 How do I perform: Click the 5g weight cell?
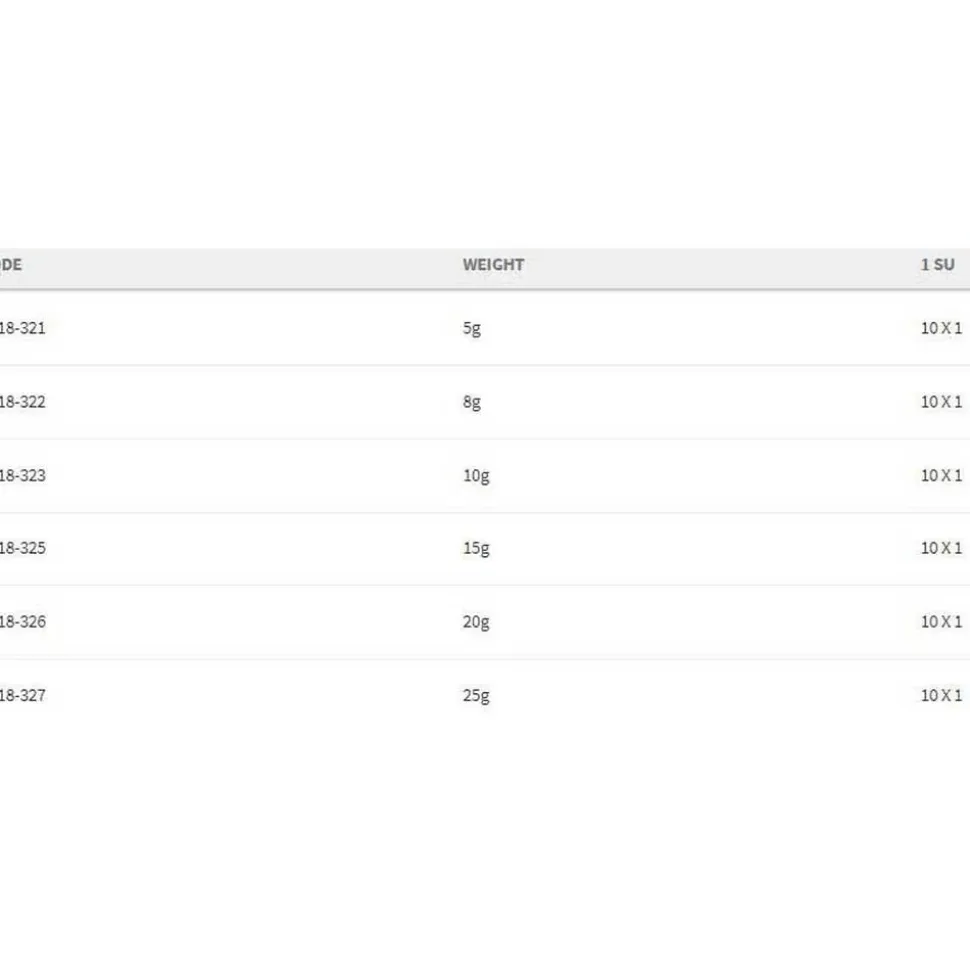coord(471,328)
